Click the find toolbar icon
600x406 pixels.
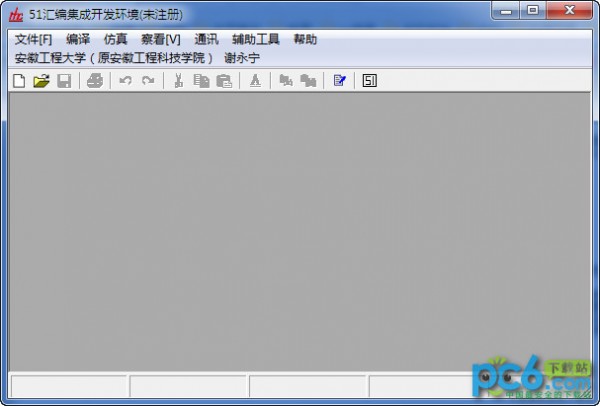coord(286,81)
